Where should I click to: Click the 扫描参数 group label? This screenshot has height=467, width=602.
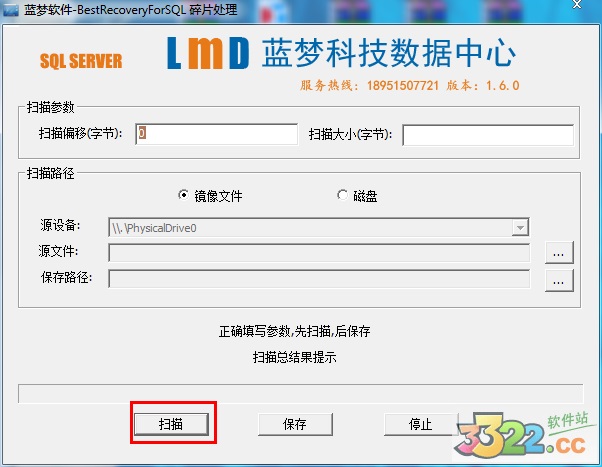[50, 107]
